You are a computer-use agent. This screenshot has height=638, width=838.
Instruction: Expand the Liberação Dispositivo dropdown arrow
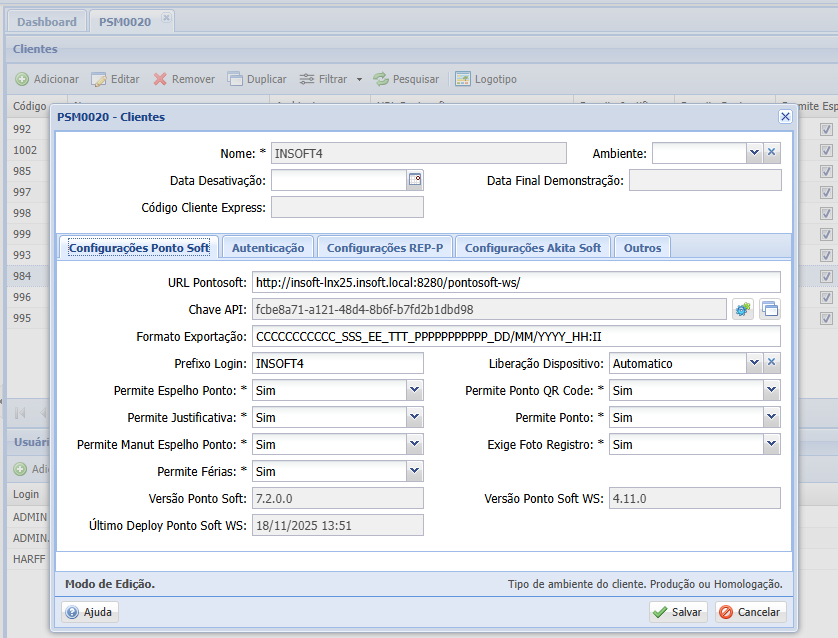pyautogui.click(x=754, y=362)
